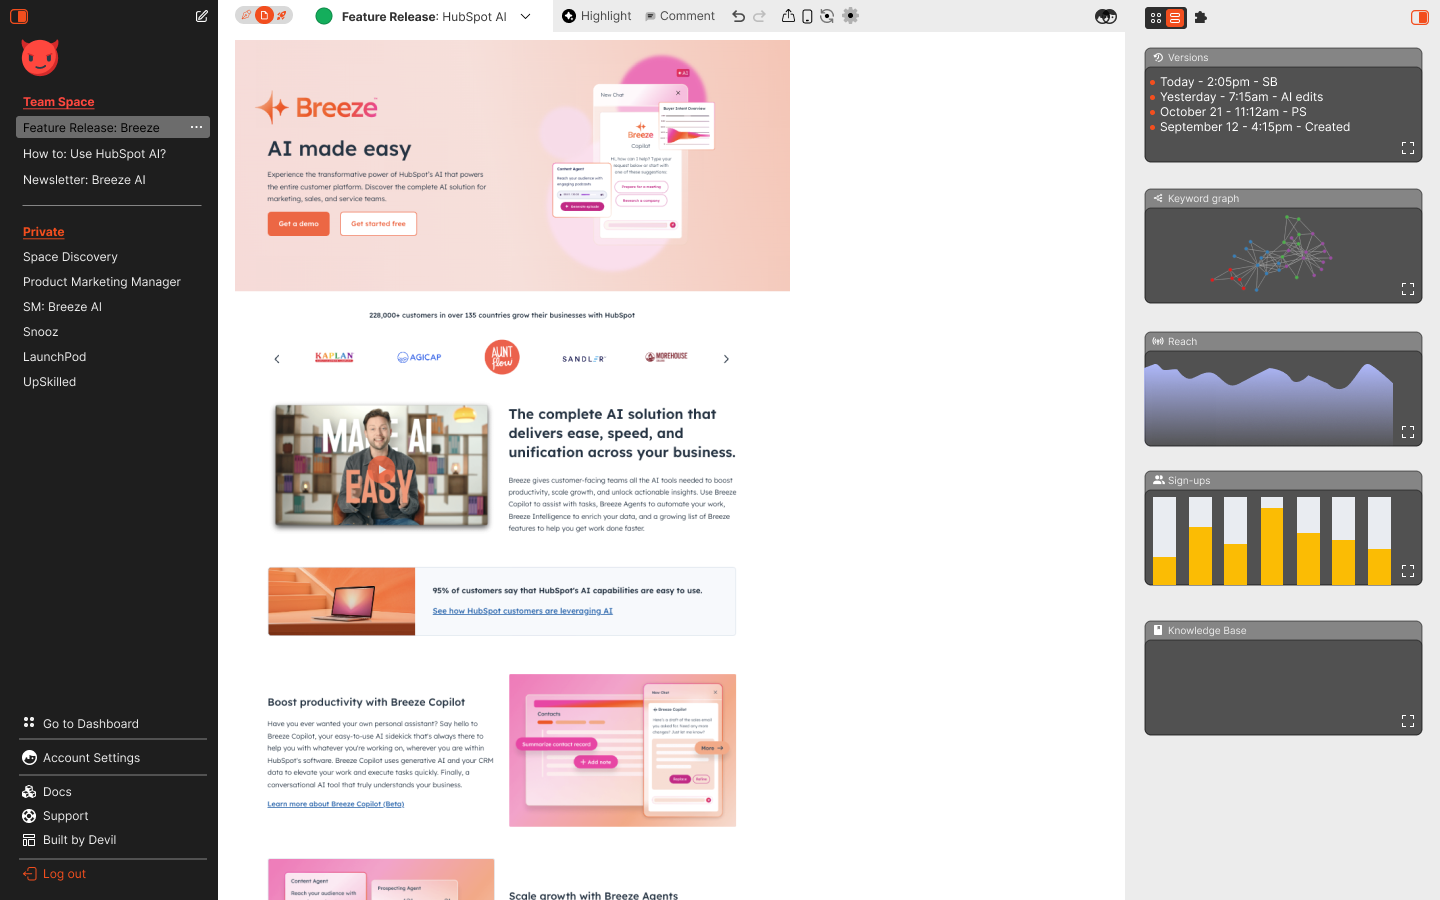Click the Versions history icon
Screen dimensions: 1440x900
pos(1158,57)
